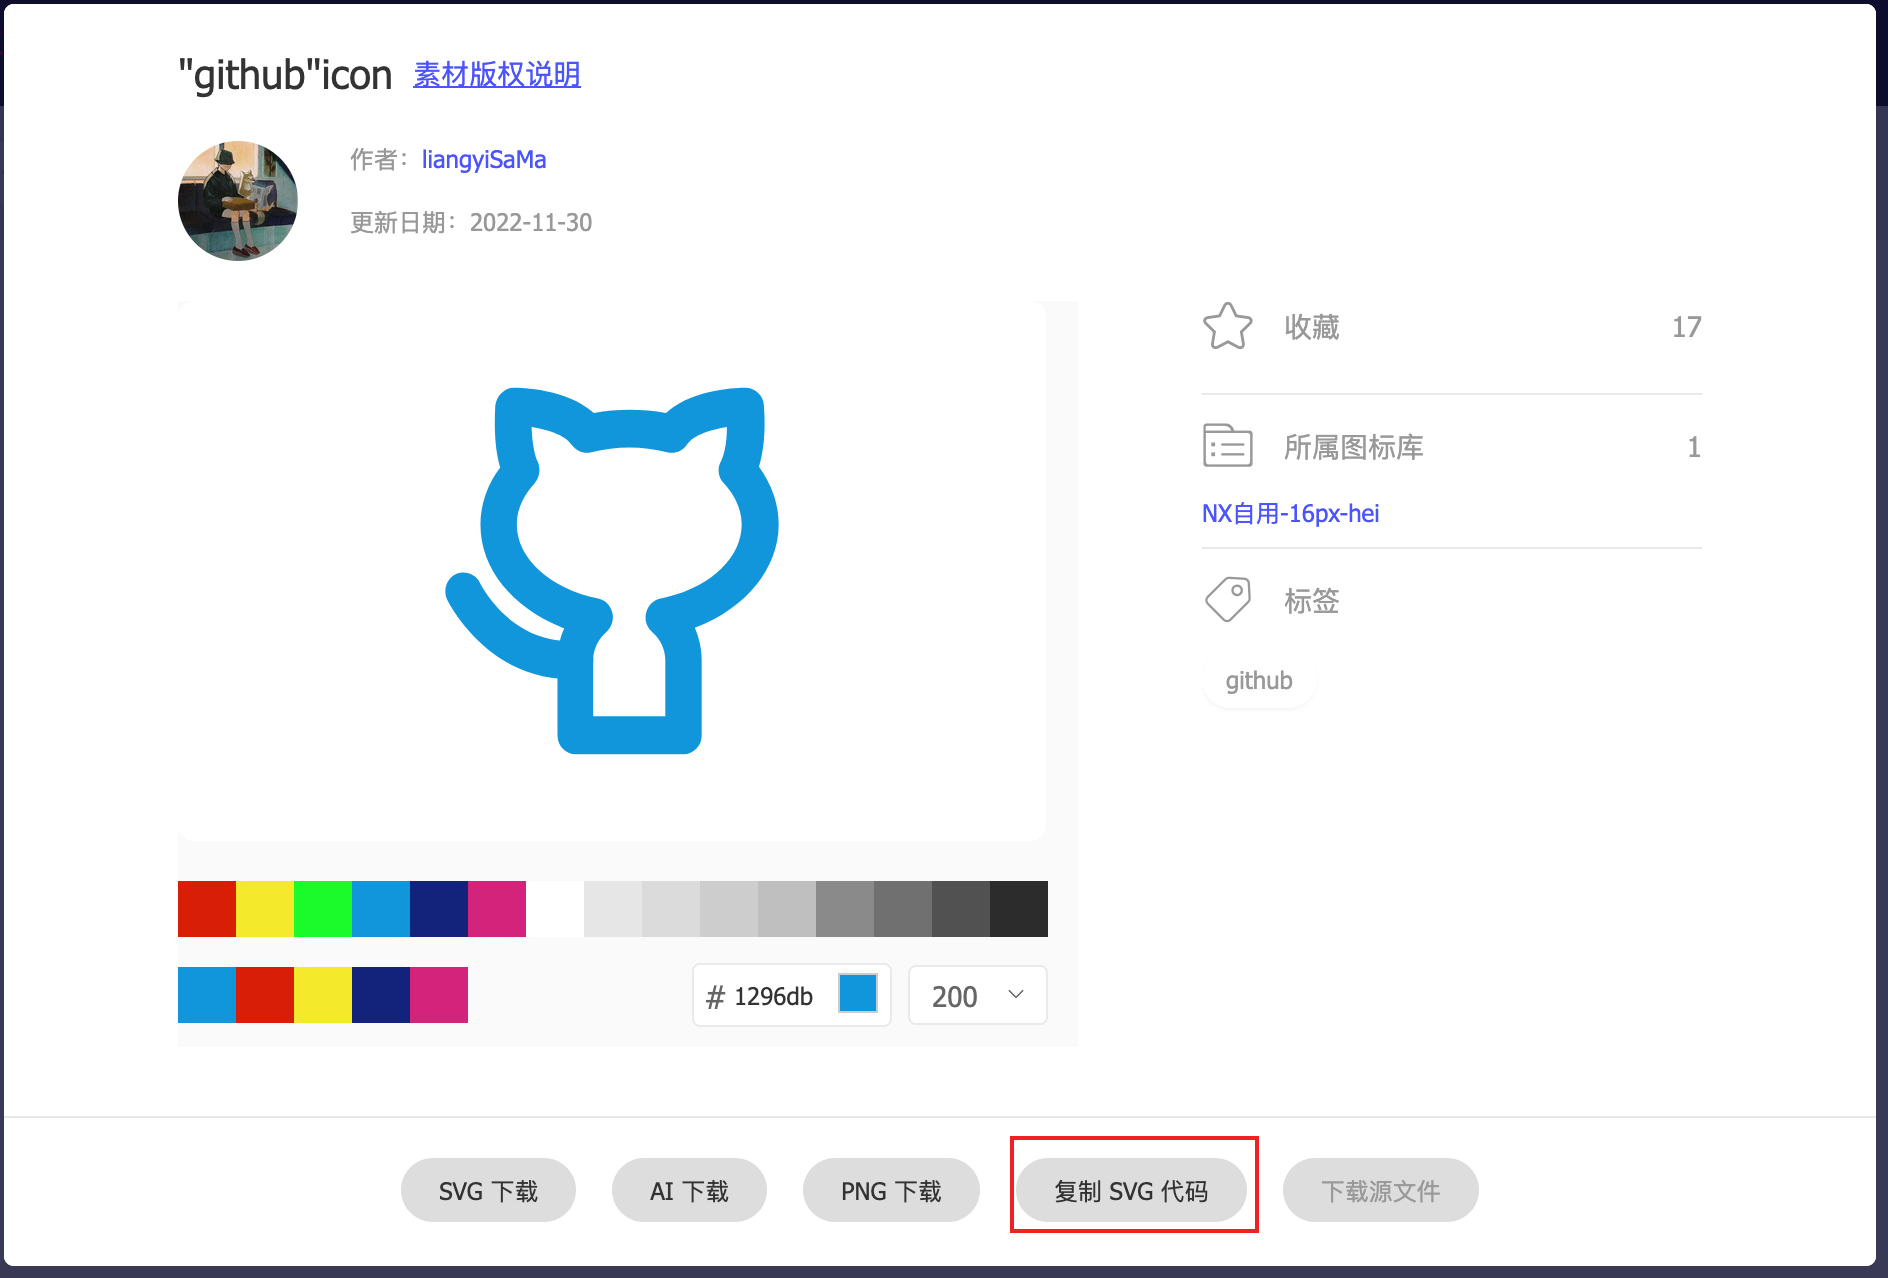This screenshot has height=1278, width=1888.
Task: Pick the green swatch in top palette
Action: point(323,909)
